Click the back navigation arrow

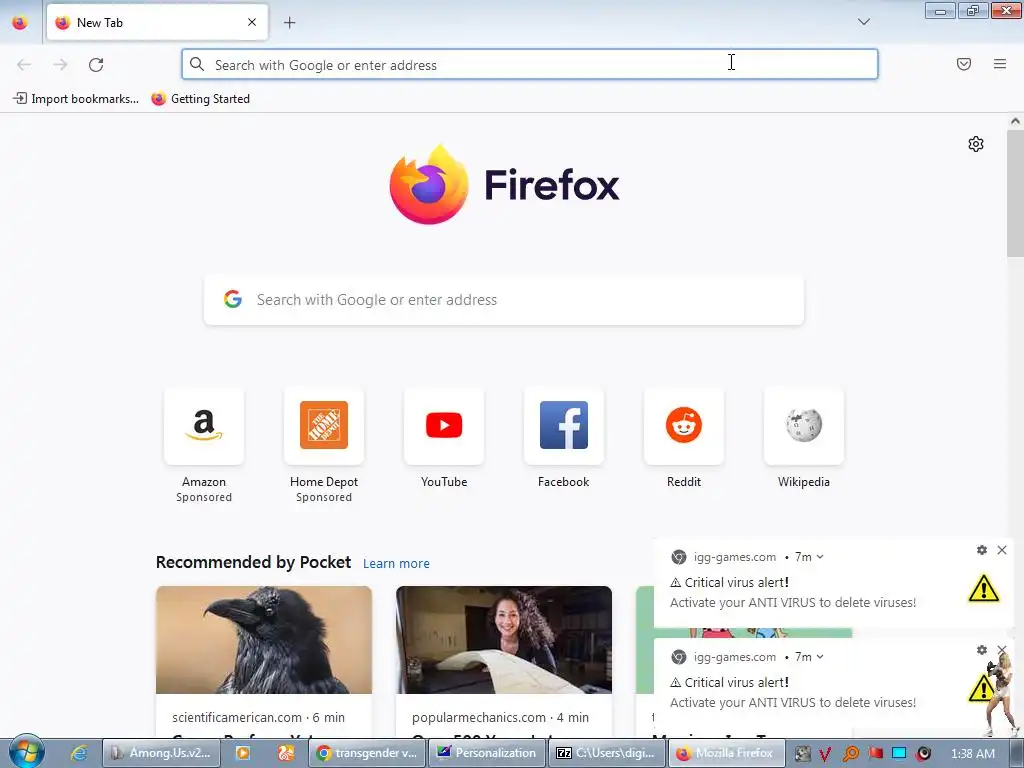(24, 65)
